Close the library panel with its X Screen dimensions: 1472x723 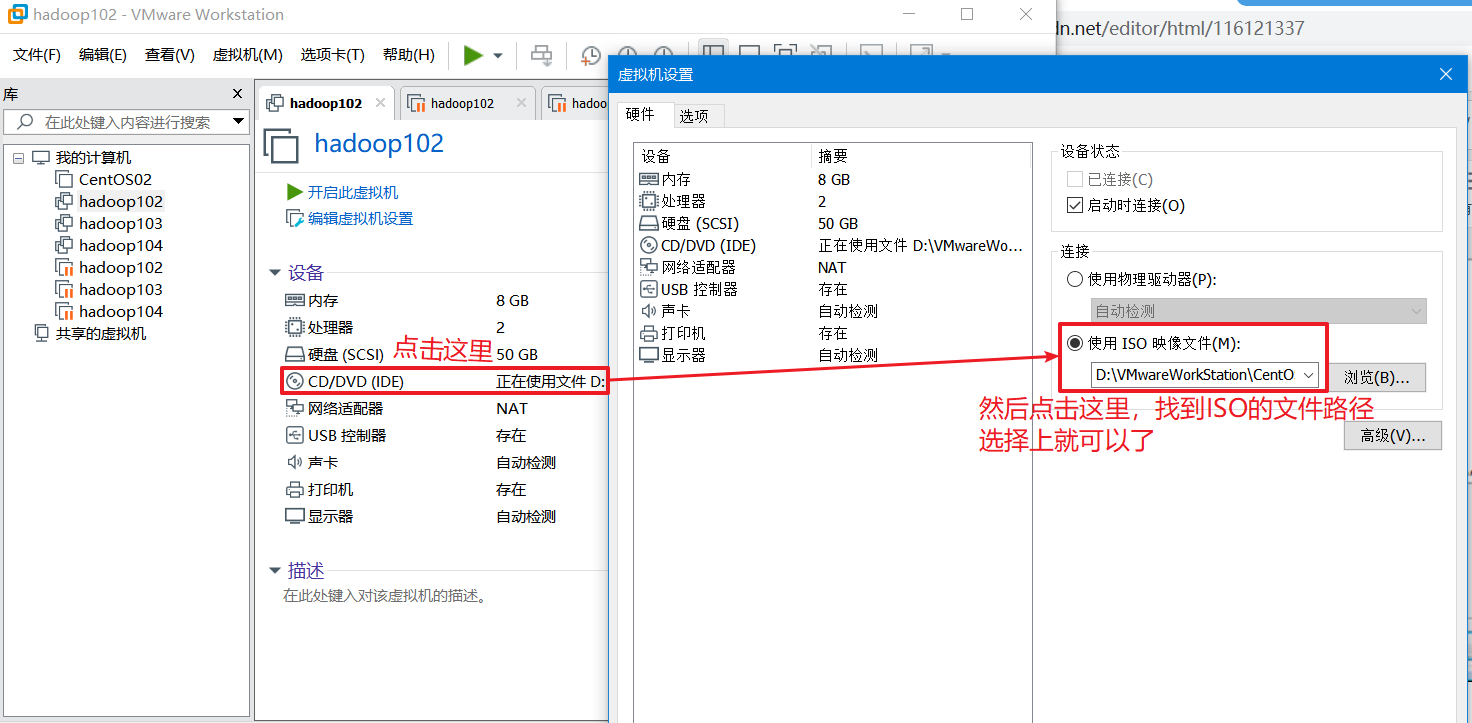[237, 94]
